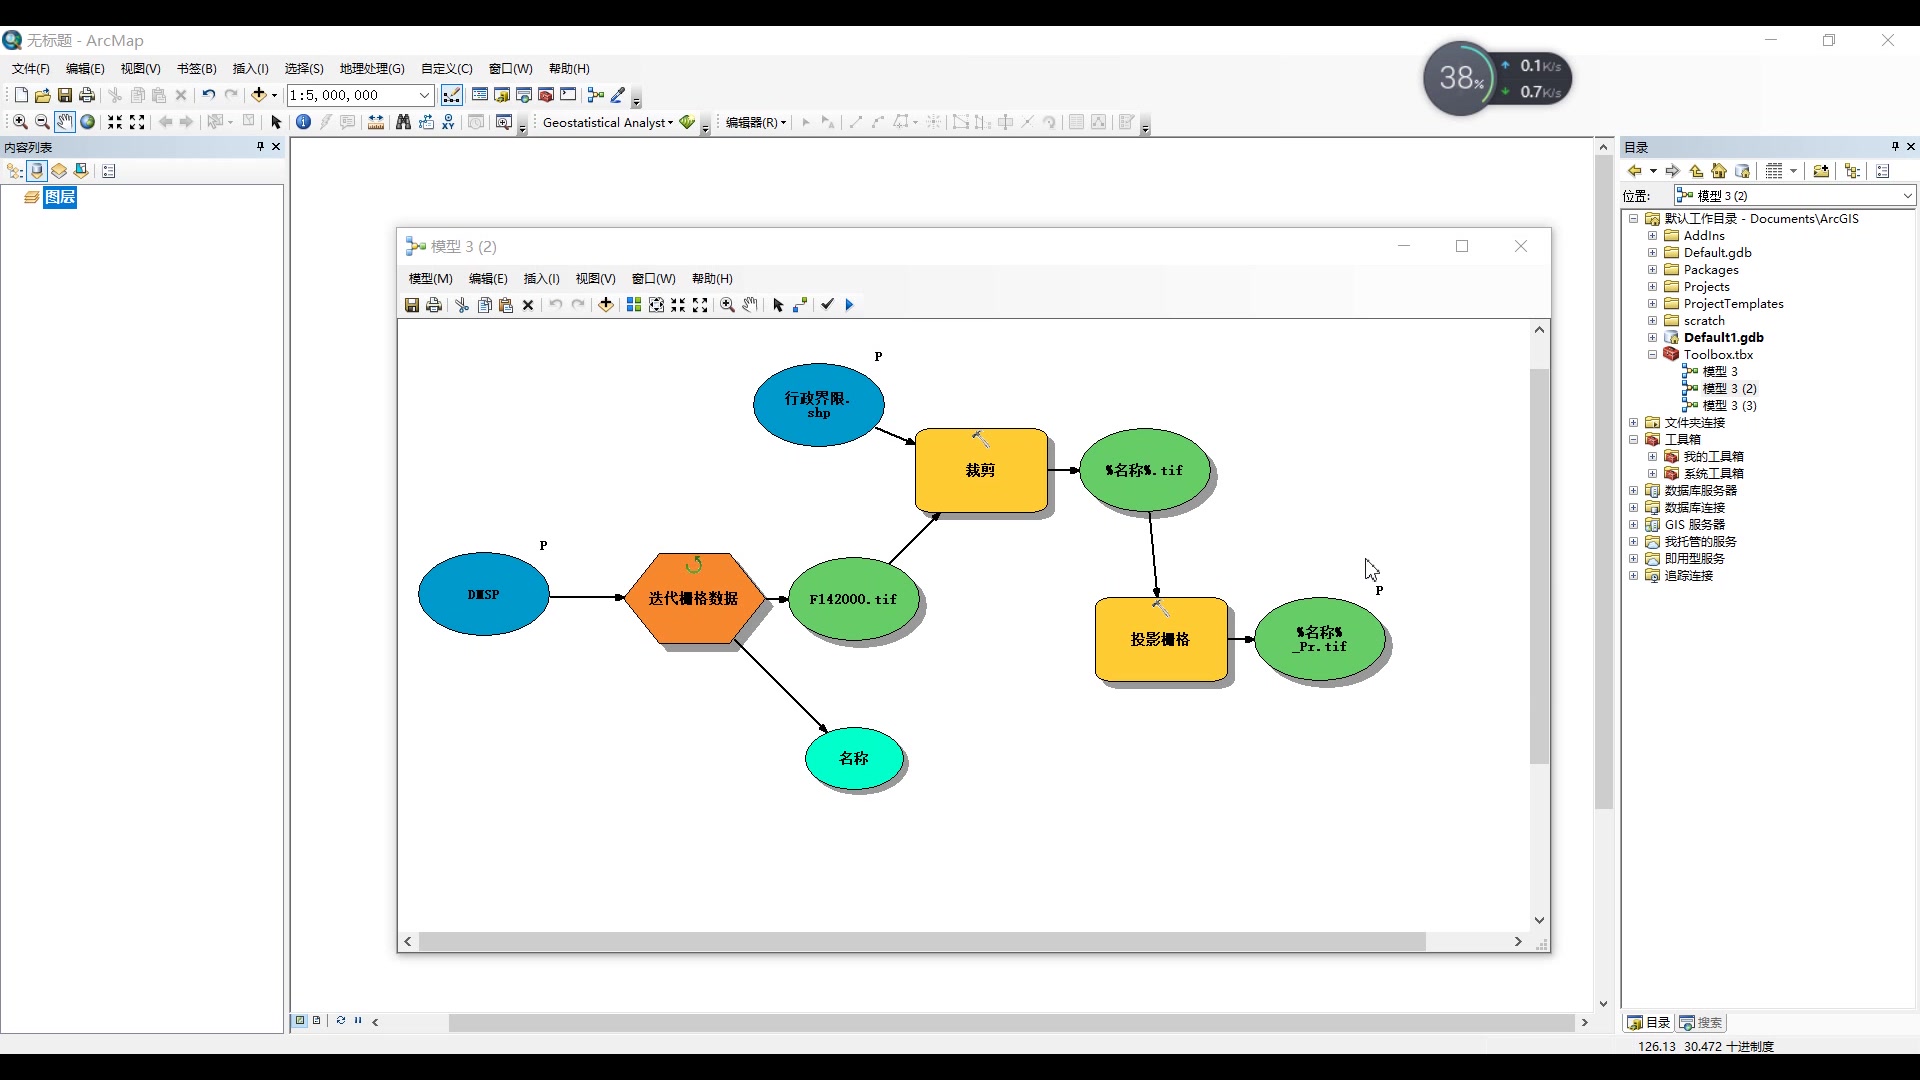
Task: Collapse the Toolbox.tbx node
Action: point(1653,355)
